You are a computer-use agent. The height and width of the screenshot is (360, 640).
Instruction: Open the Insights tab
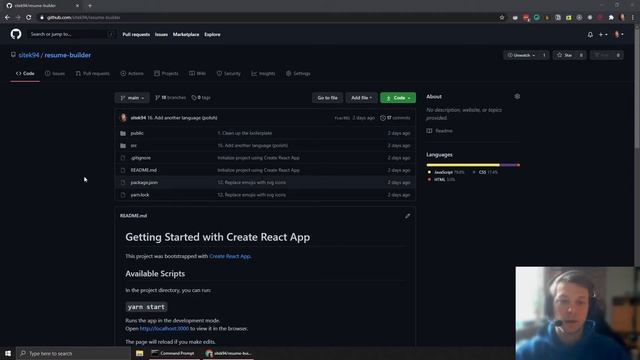(263, 73)
